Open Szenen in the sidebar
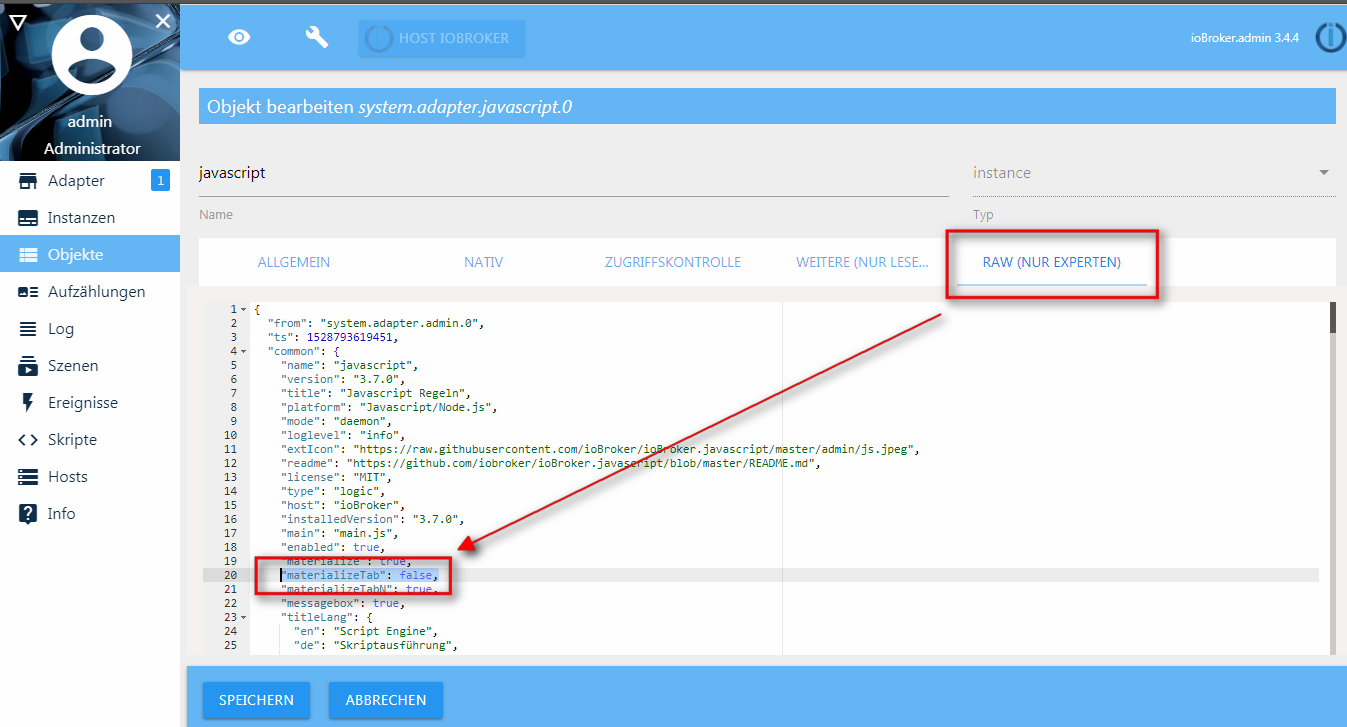This screenshot has width=1347, height=727. point(90,366)
